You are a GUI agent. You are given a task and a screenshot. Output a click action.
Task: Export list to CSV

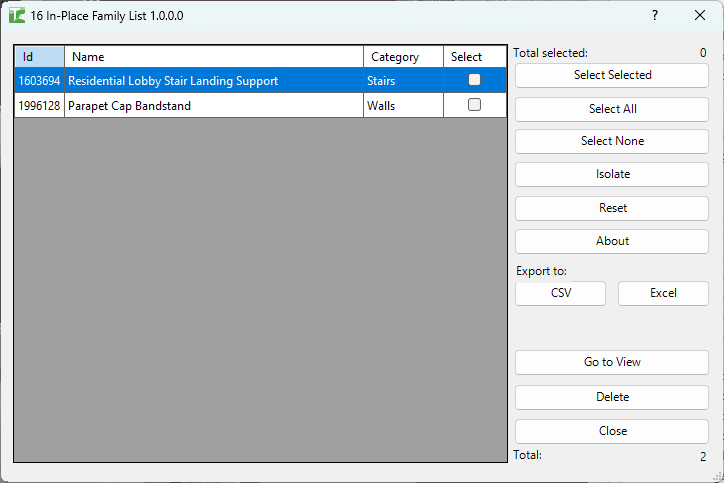tap(561, 293)
